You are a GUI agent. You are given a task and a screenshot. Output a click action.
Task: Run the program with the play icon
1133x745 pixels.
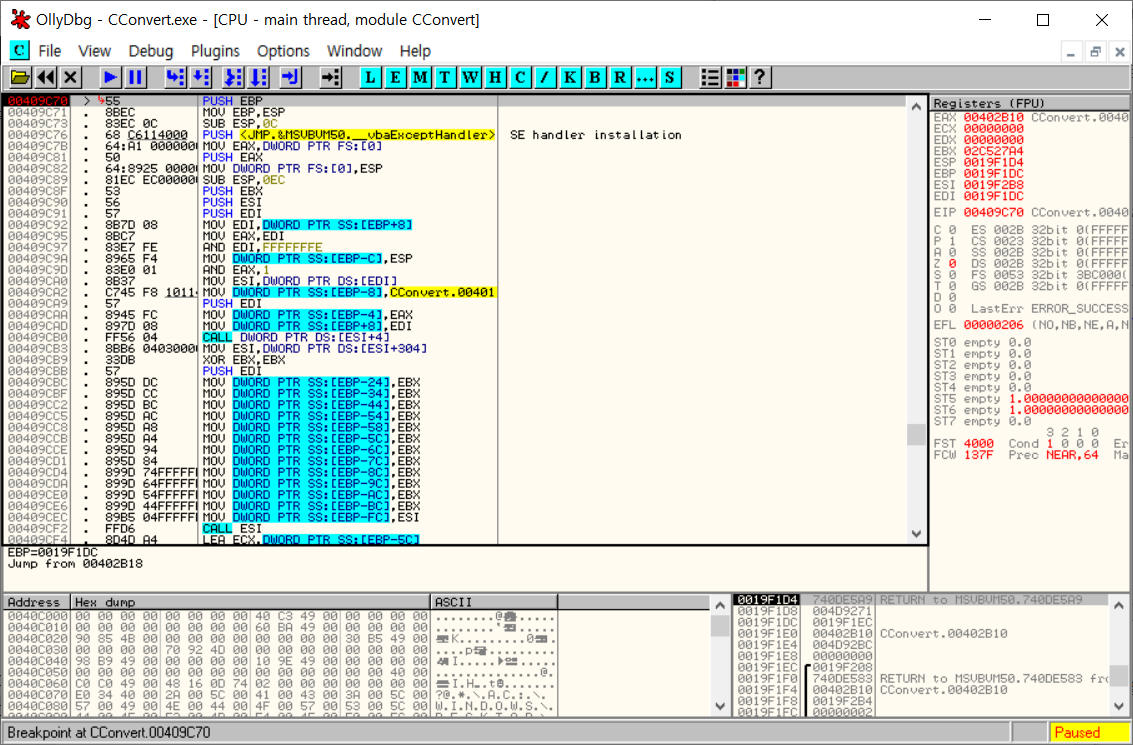click(110, 77)
